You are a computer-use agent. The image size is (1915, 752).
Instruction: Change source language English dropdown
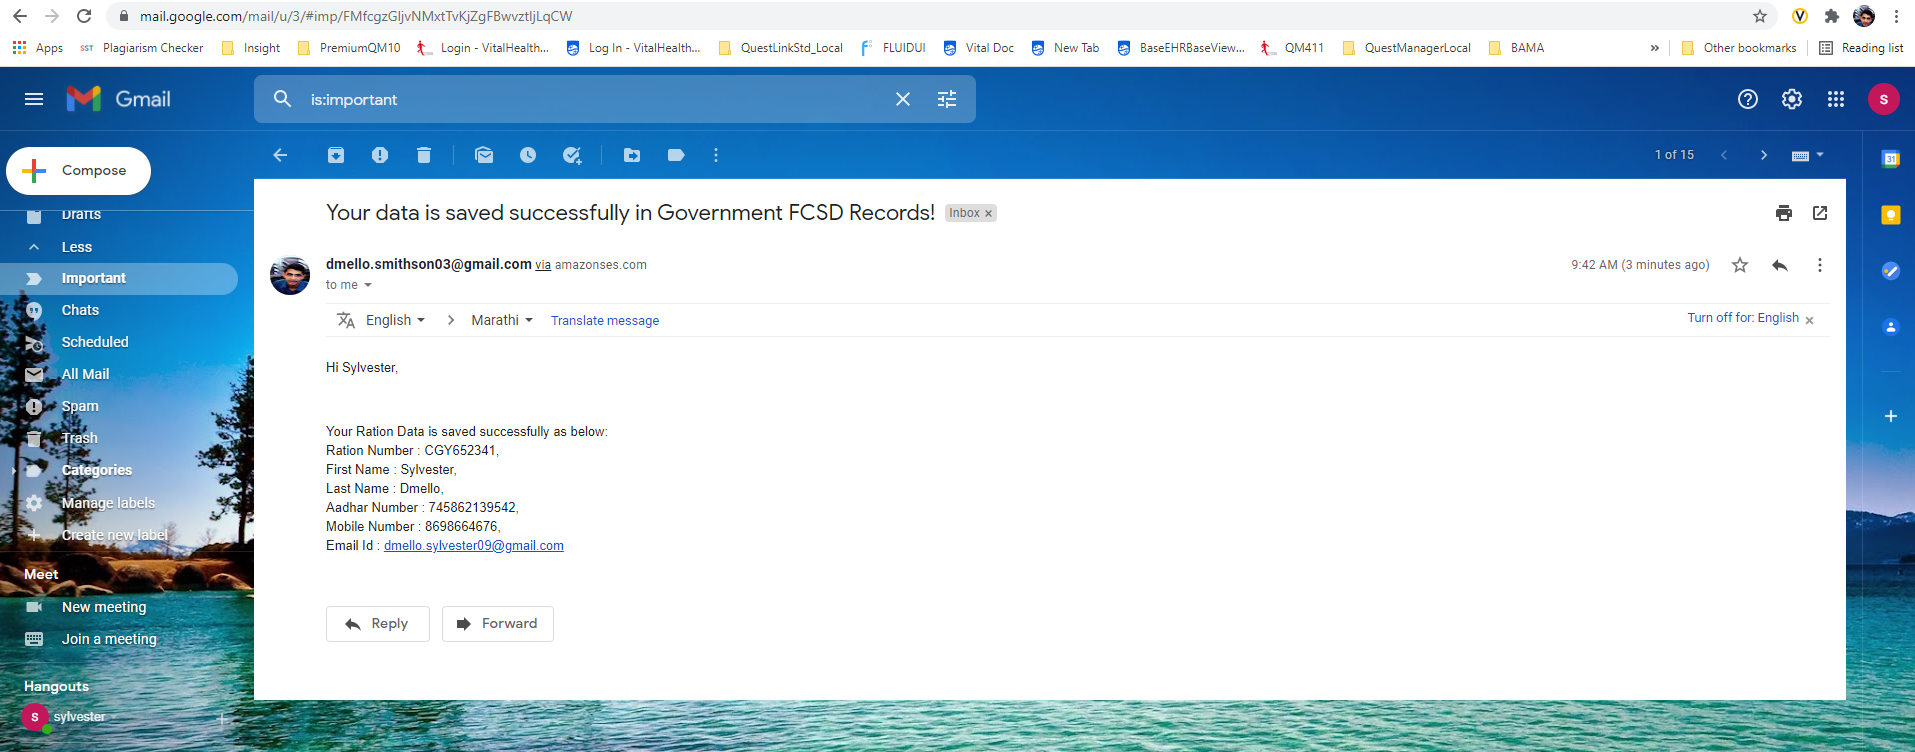[395, 320]
